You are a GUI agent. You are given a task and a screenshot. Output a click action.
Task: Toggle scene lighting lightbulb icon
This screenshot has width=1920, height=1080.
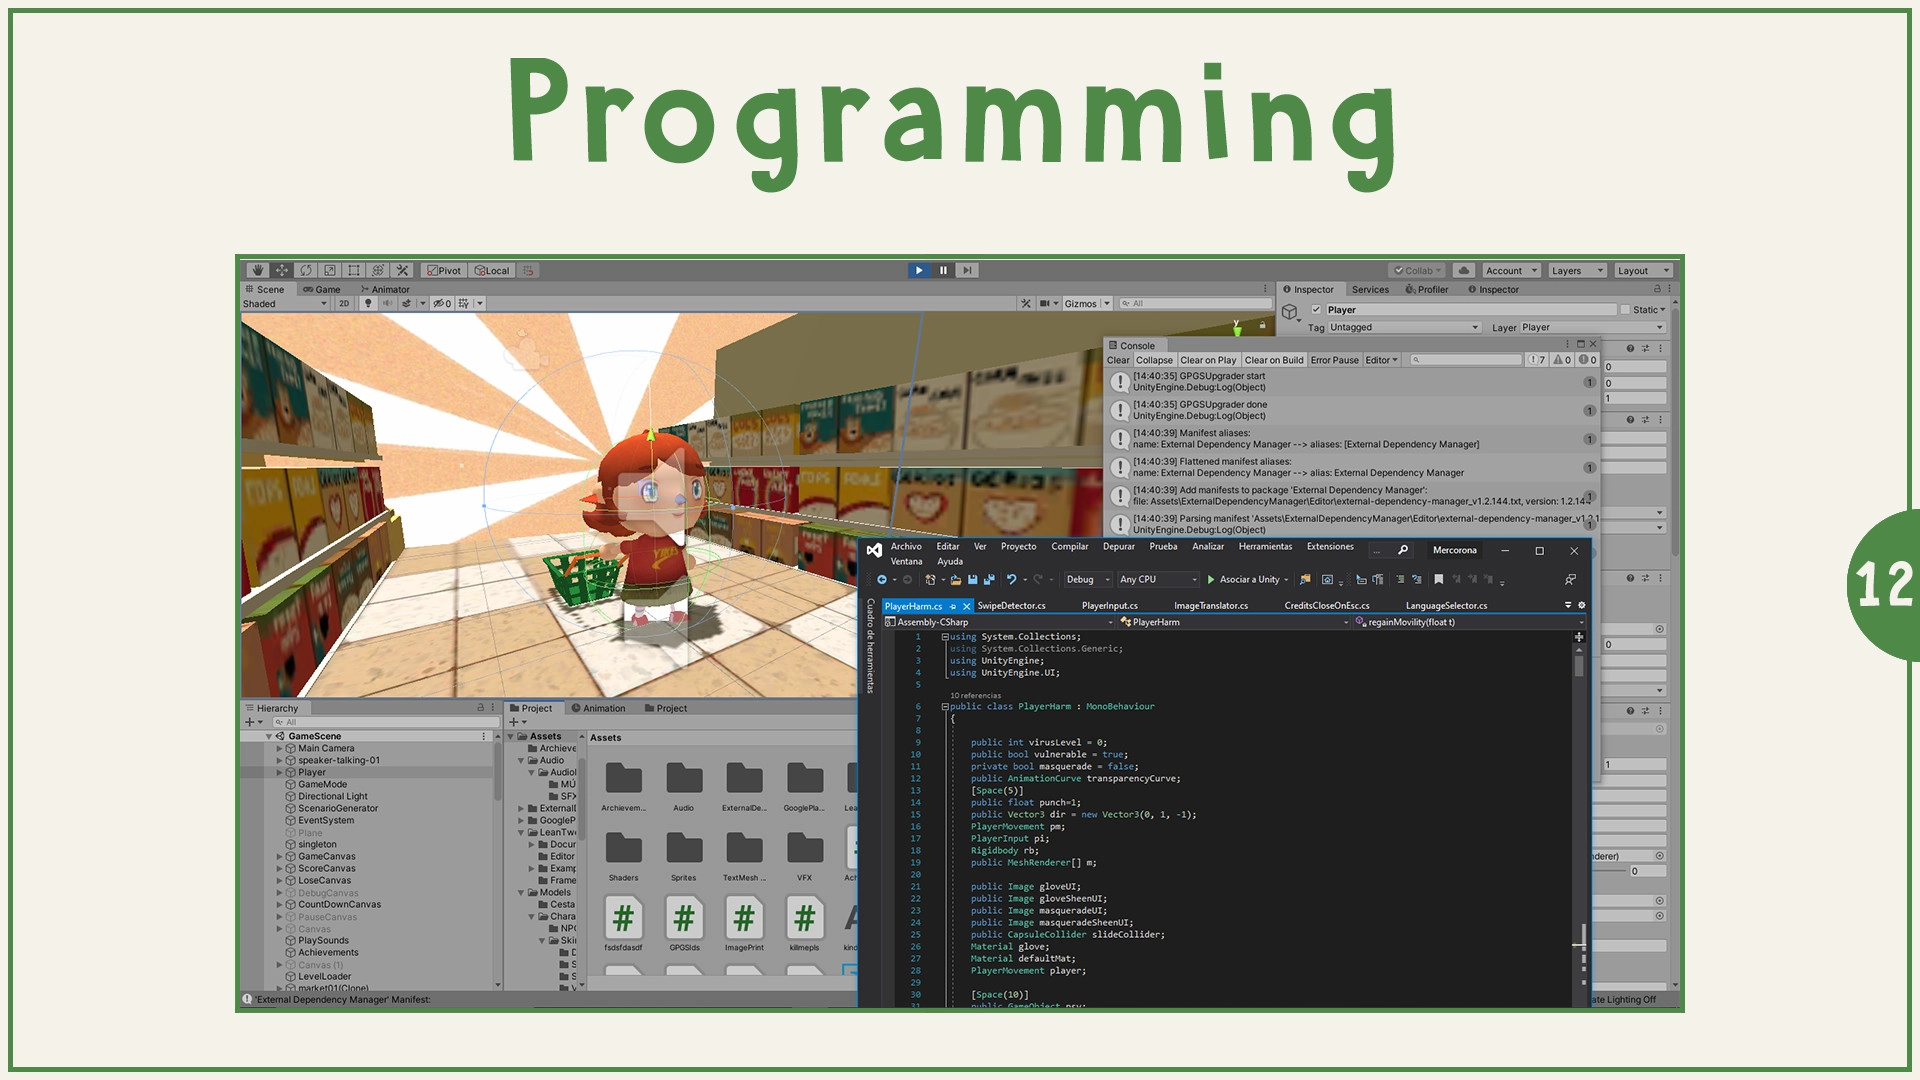pos(368,303)
